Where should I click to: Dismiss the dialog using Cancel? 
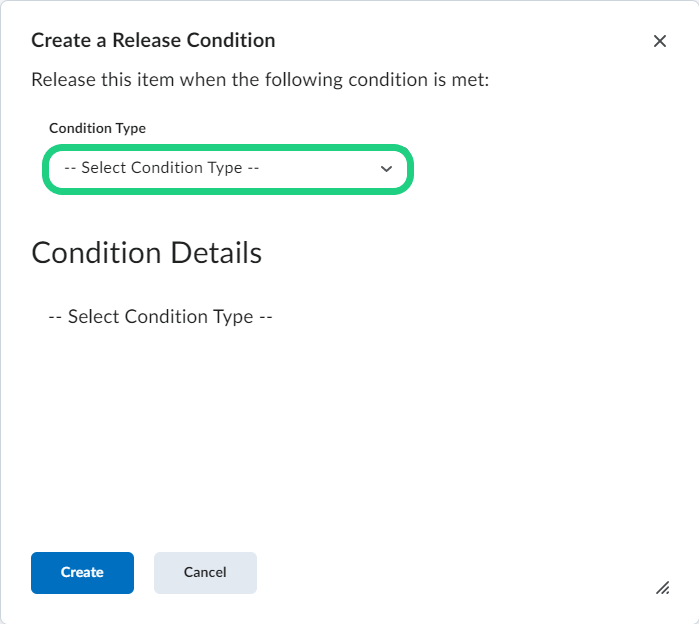205,573
